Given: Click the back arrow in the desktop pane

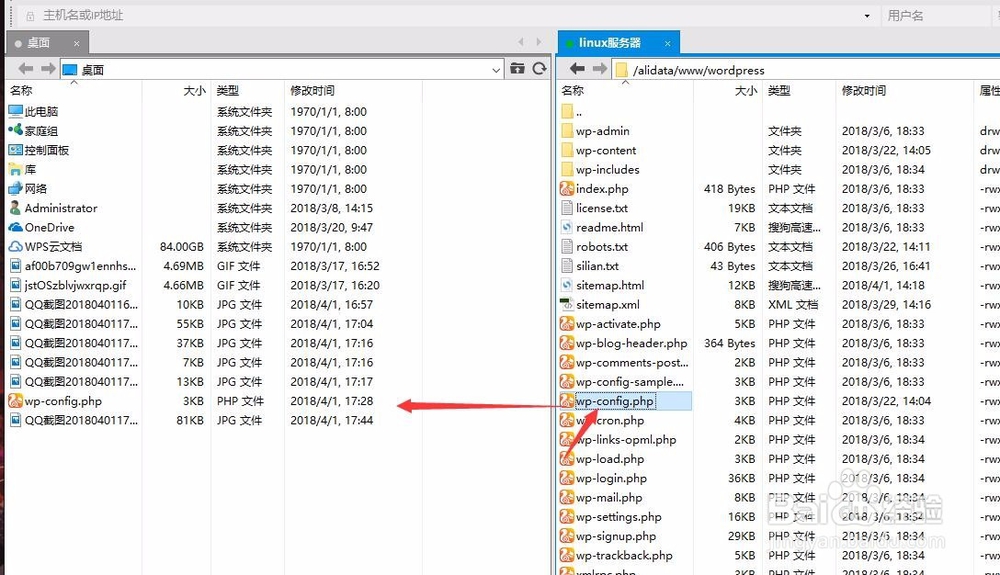Looking at the screenshot, I should pyautogui.click(x=26, y=69).
